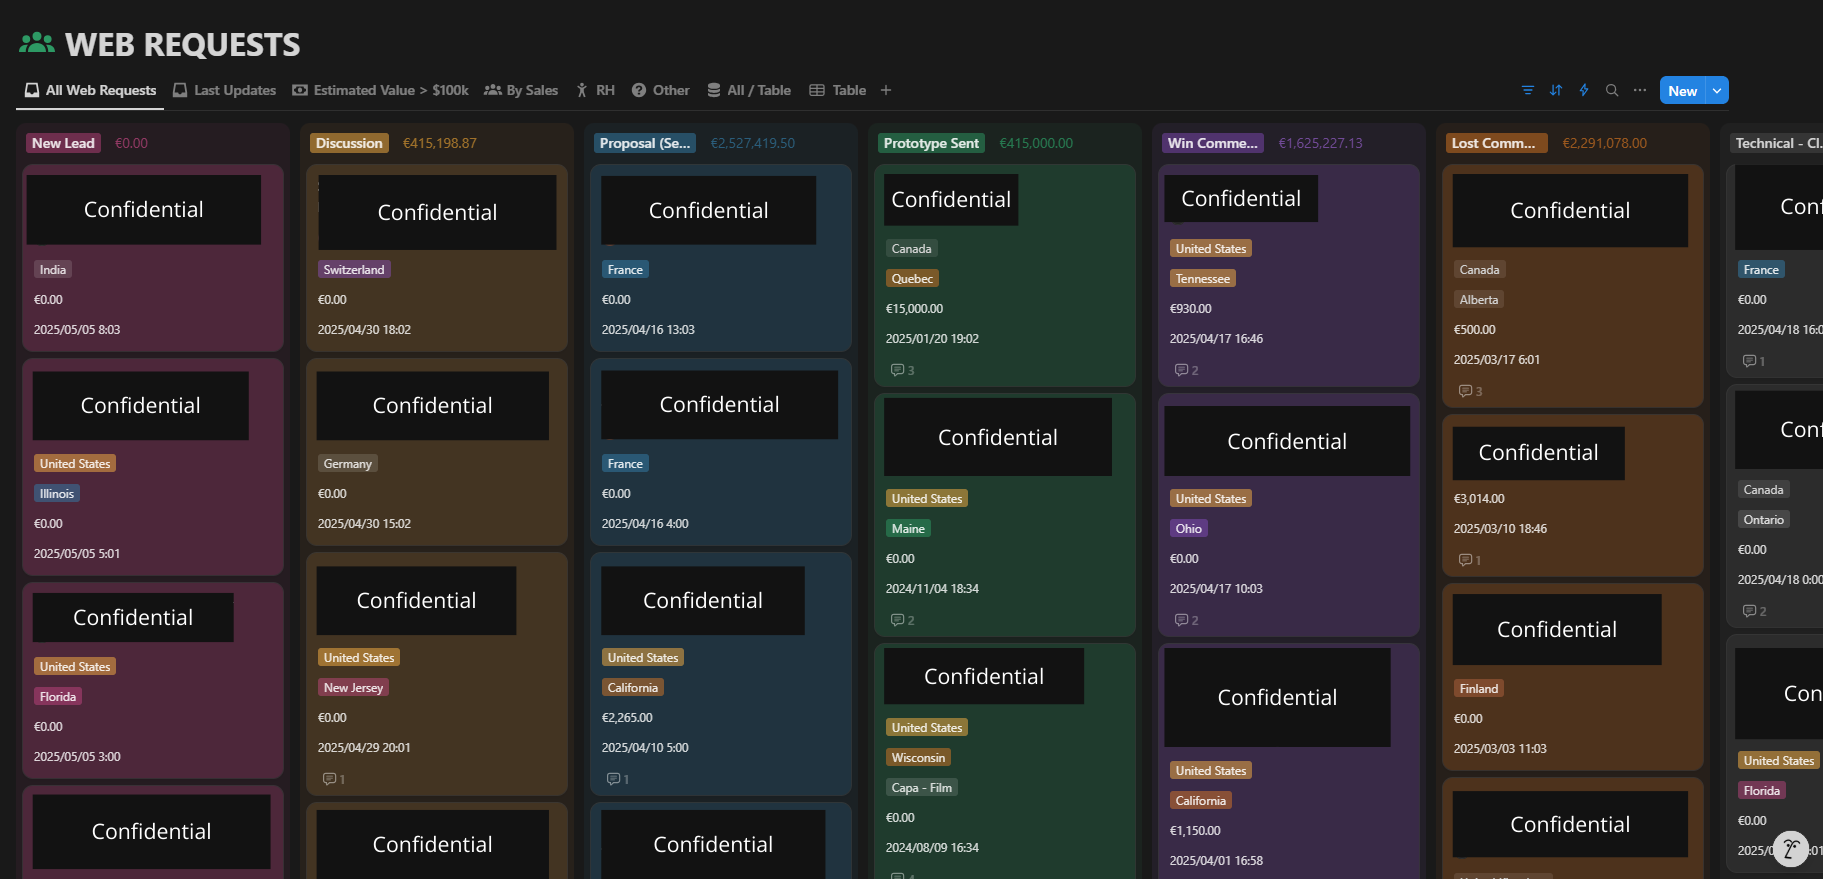Image resolution: width=1823 pixels, height=879 pixels.
Task: Click the sort arrows icon
Action: coord(1555,90)
